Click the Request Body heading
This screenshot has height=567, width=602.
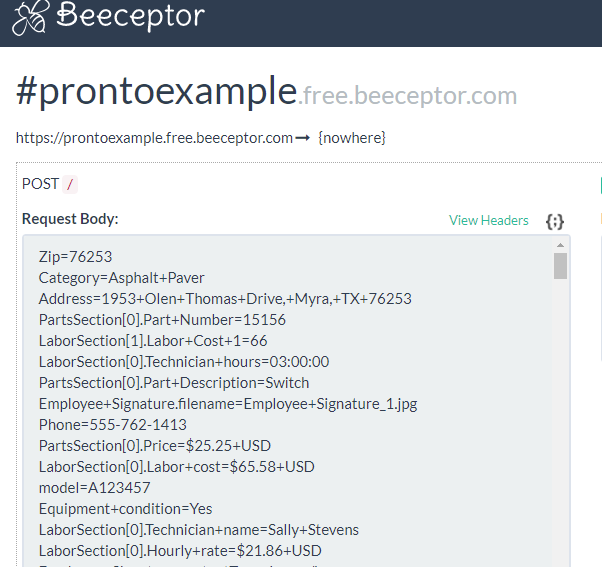[70, 219]
